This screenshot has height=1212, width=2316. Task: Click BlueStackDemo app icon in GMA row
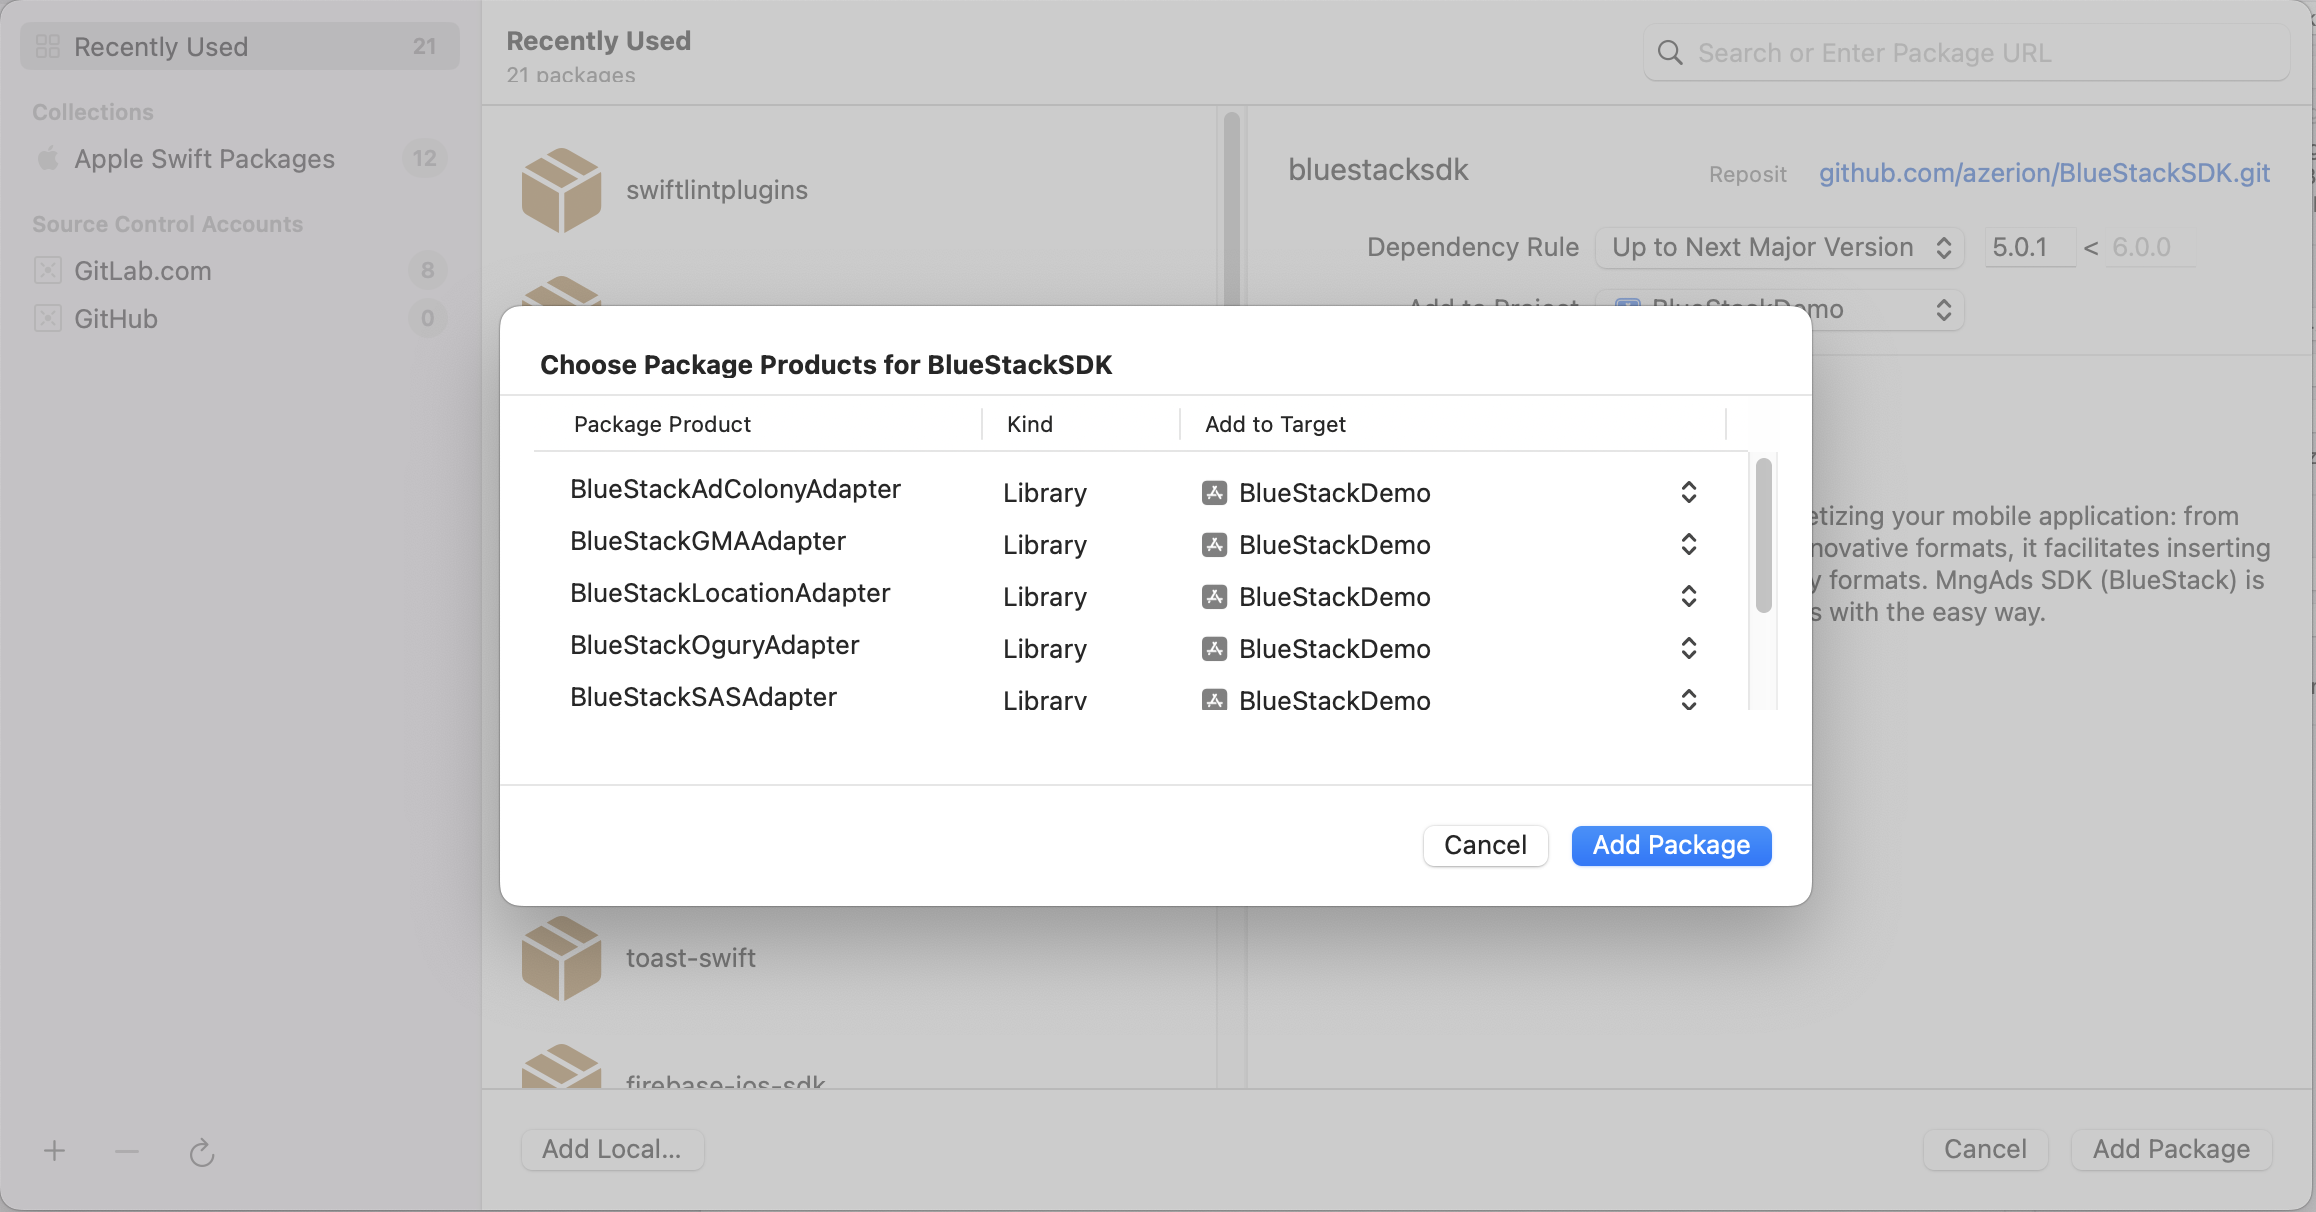(x=1214, y=544)
